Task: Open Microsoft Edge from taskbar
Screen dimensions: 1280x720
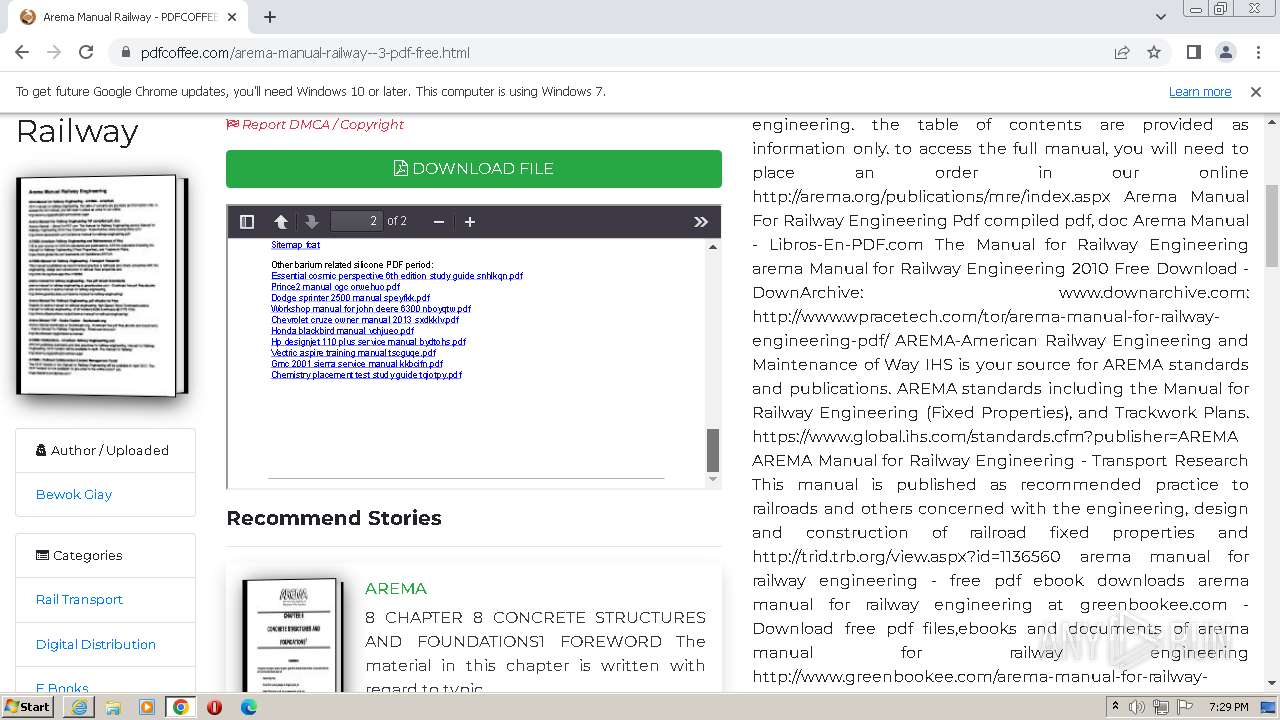Action: point(249,707)
